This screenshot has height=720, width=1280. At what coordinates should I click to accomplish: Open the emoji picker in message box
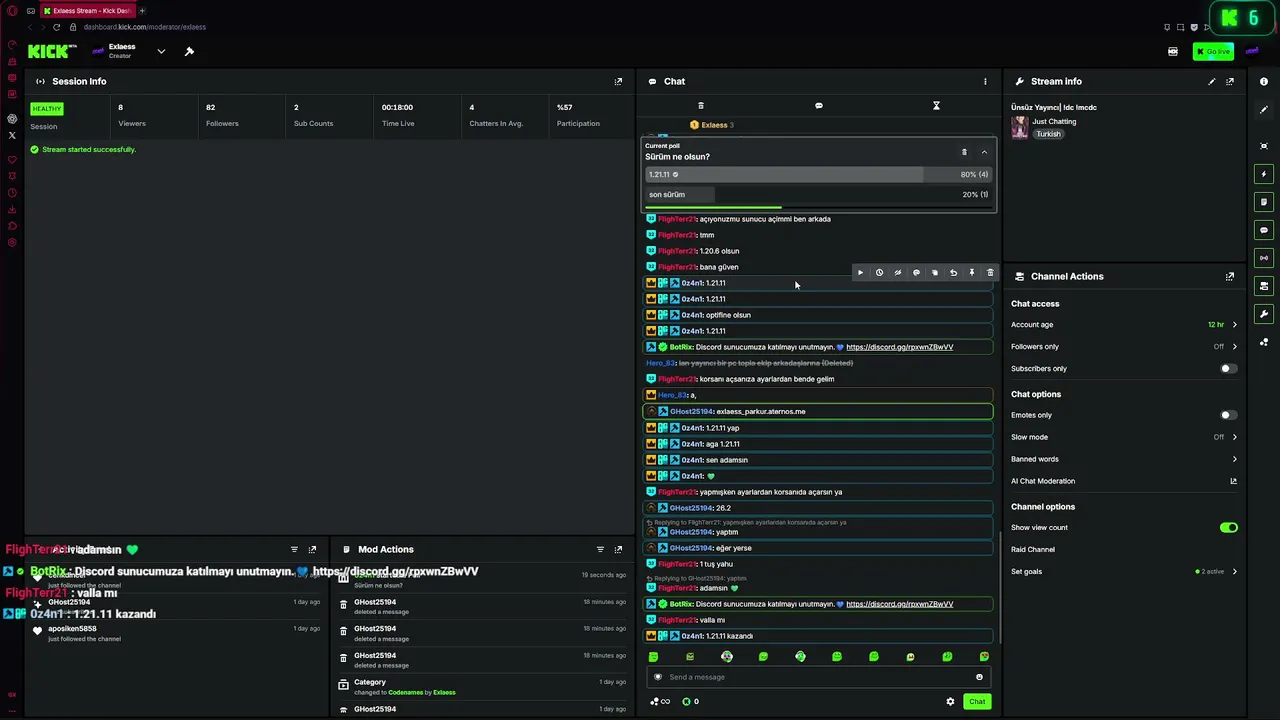pyautogui.click(x=979, y=677)
